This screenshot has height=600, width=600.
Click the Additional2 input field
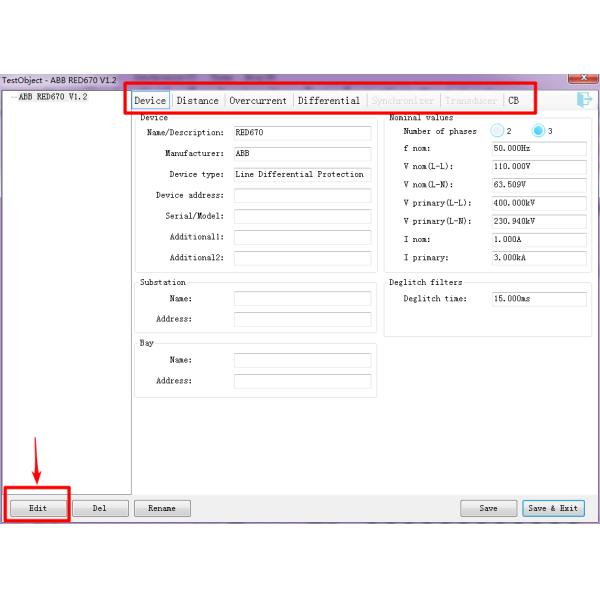(x=302, y=258)
